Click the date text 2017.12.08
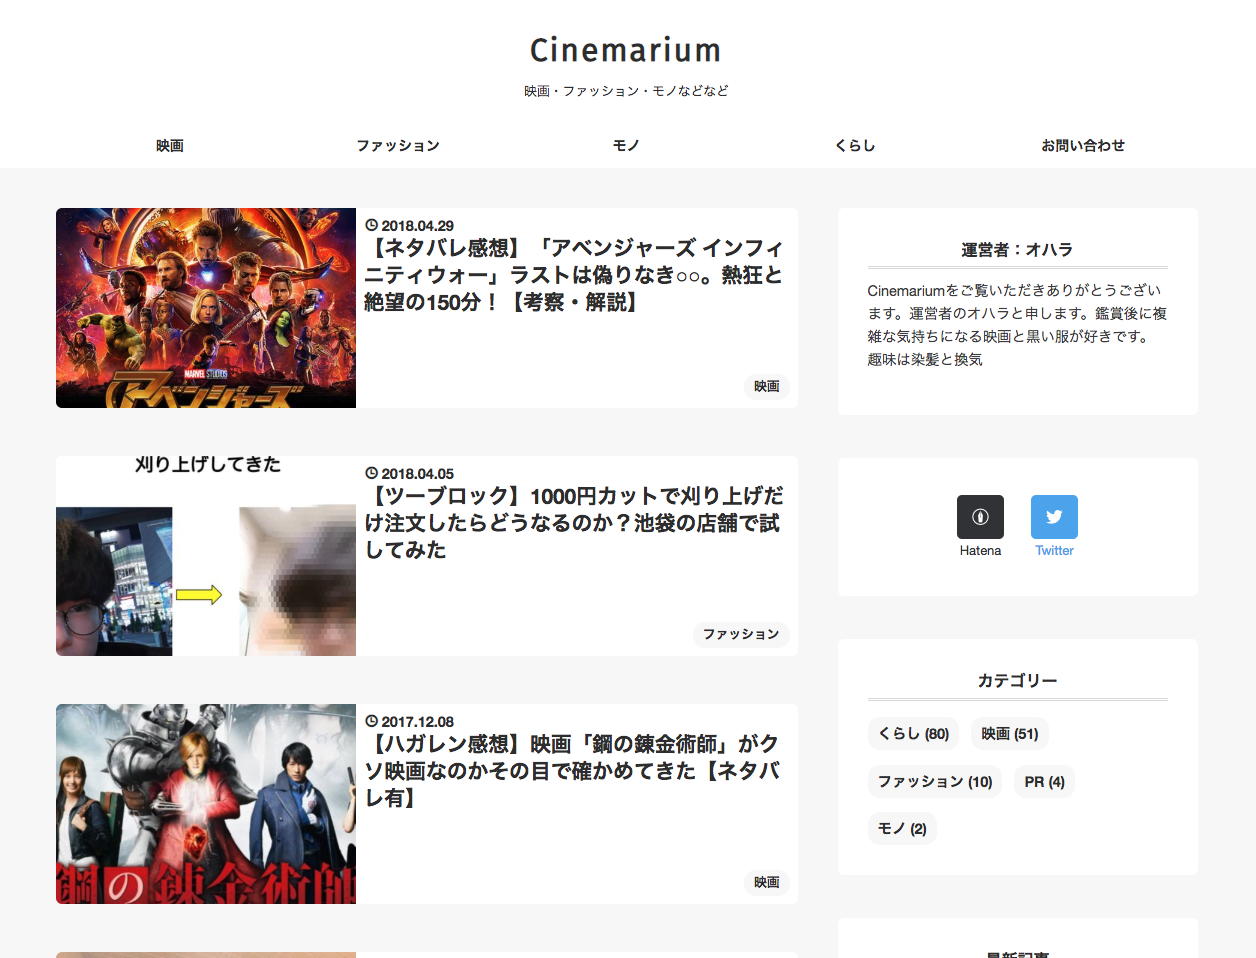The width and height of the screenshot is (1256, 958). (x=417, y=721)
